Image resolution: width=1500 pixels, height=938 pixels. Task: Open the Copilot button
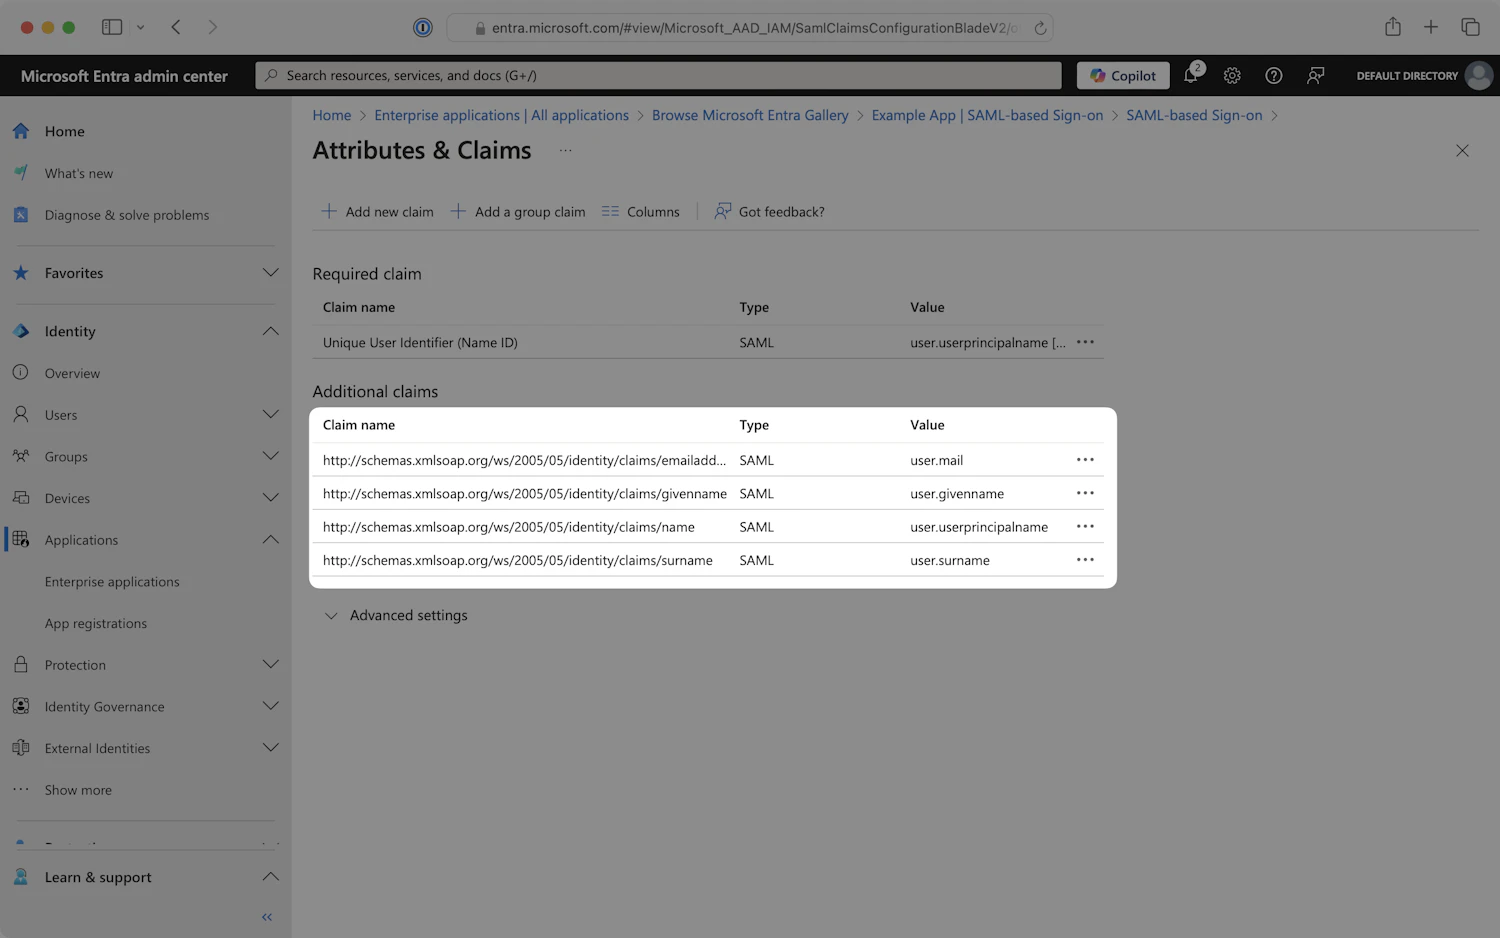pyautogui.click(x=1123, y=75)
